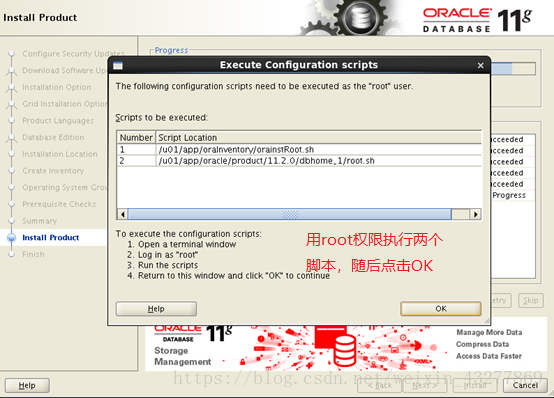Click the dialog window menu icon
This screenshot has width=554, height=398.
pos(118,65)
